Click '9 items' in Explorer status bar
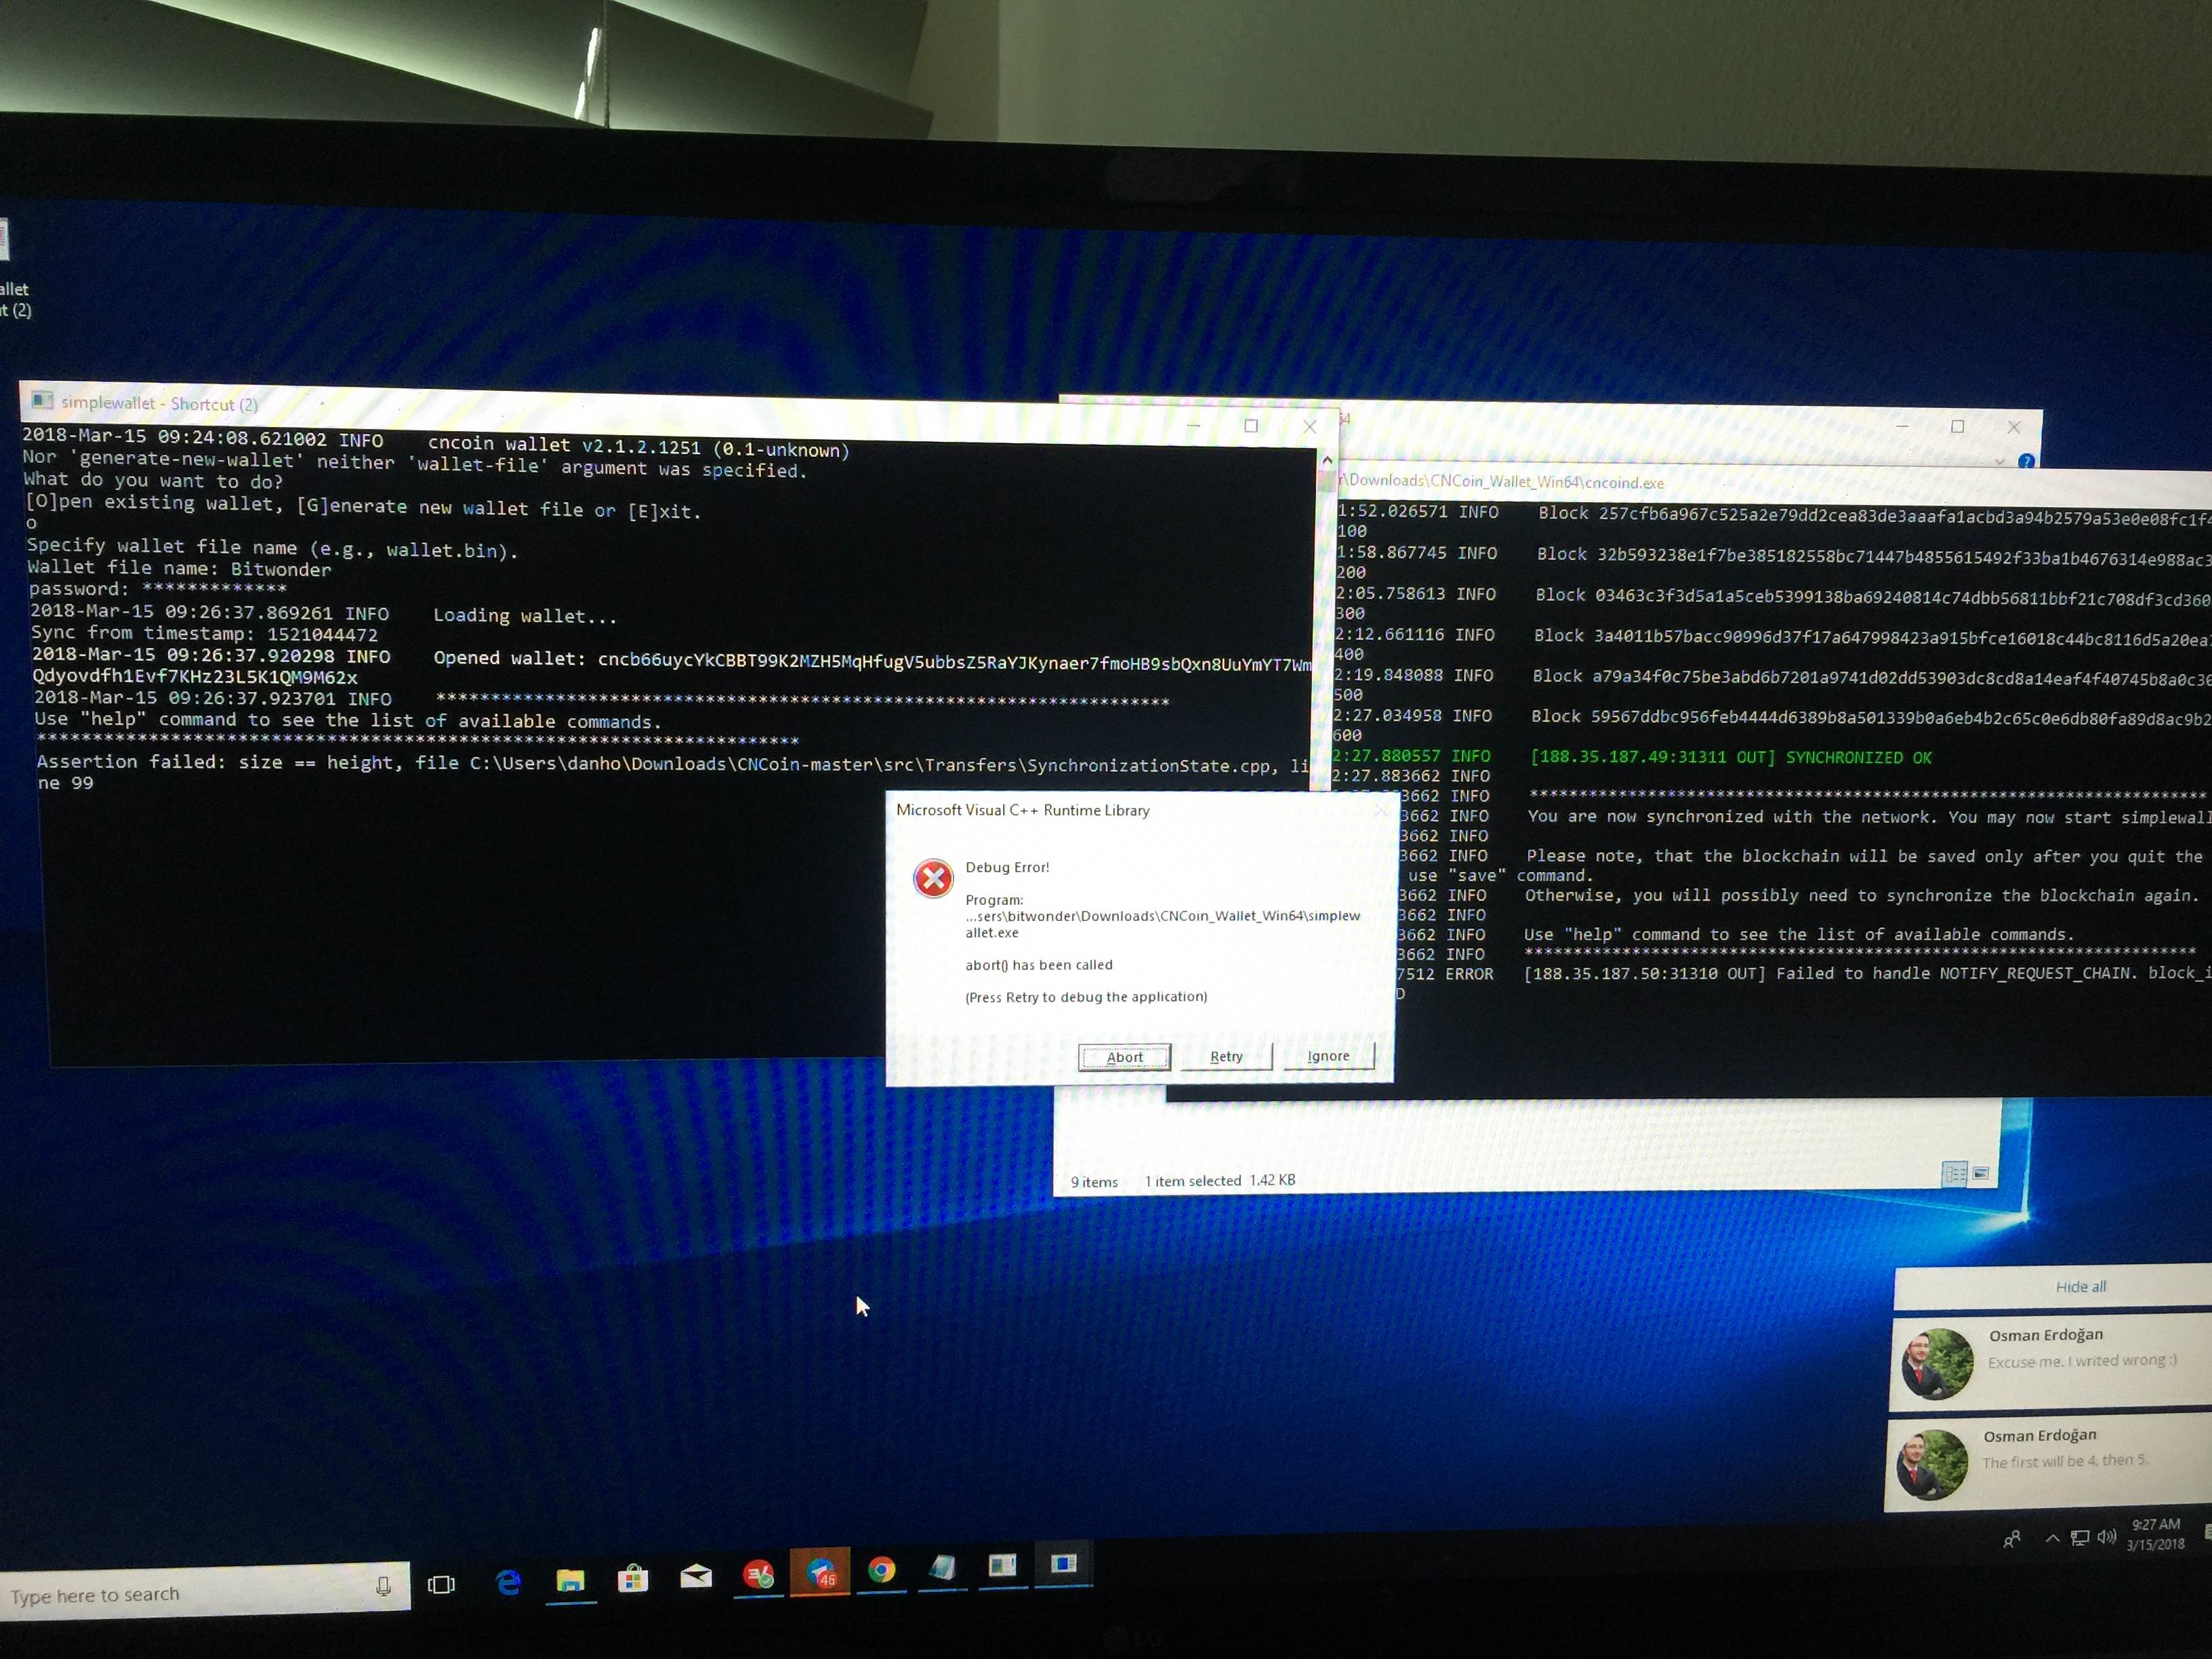This screenshot has width=2212, height=1659. pos(1094,1182)
